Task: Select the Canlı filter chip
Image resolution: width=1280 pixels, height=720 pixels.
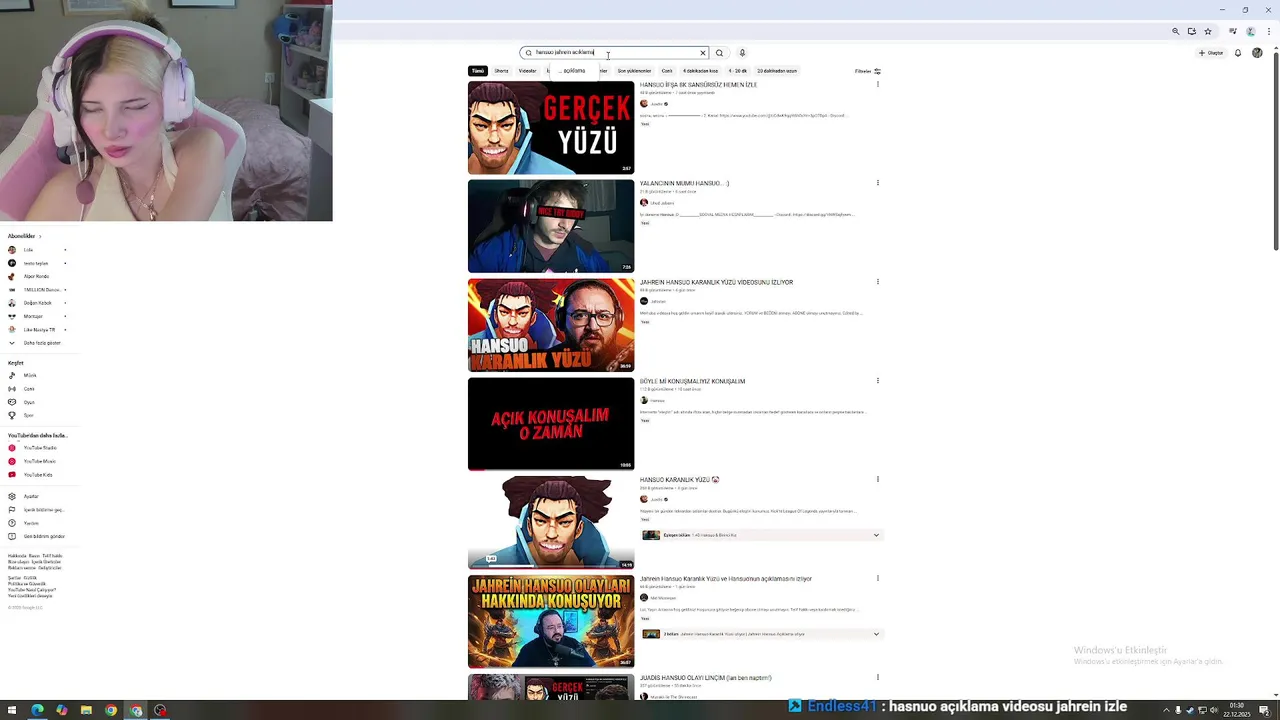Action: (667, 71)
